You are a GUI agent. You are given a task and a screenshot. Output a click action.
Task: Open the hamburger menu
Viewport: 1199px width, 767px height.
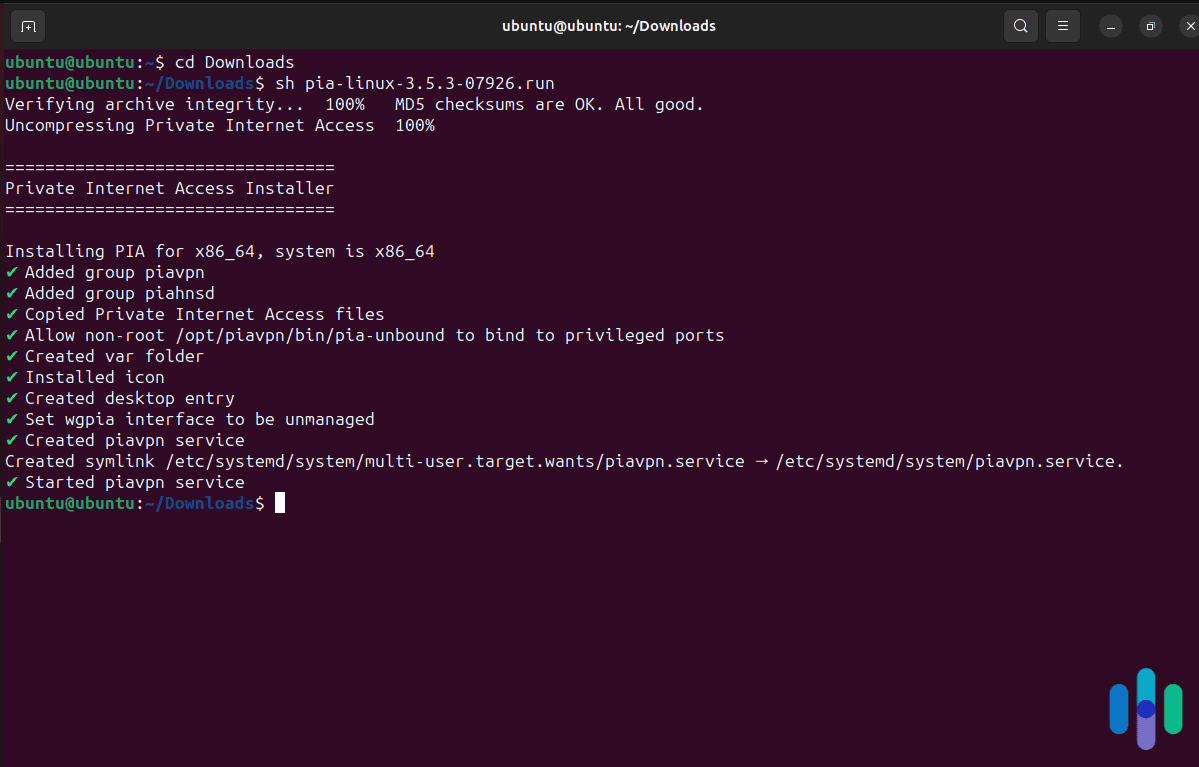point(1062,26)
